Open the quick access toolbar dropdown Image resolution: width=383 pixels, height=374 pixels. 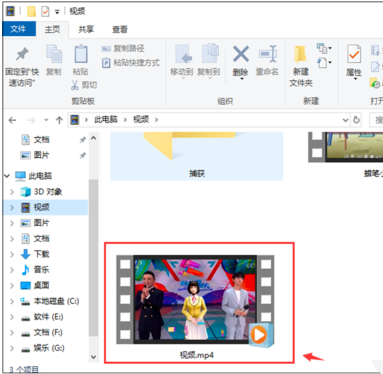pos(57,12)
